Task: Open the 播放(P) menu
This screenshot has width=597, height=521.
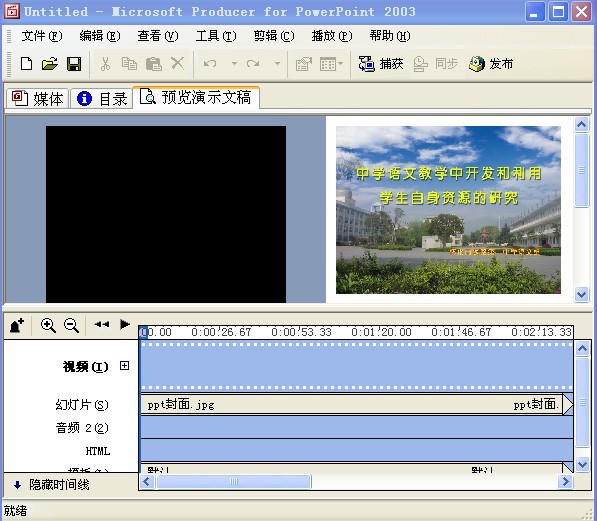Action: click(x=332, y=36)
